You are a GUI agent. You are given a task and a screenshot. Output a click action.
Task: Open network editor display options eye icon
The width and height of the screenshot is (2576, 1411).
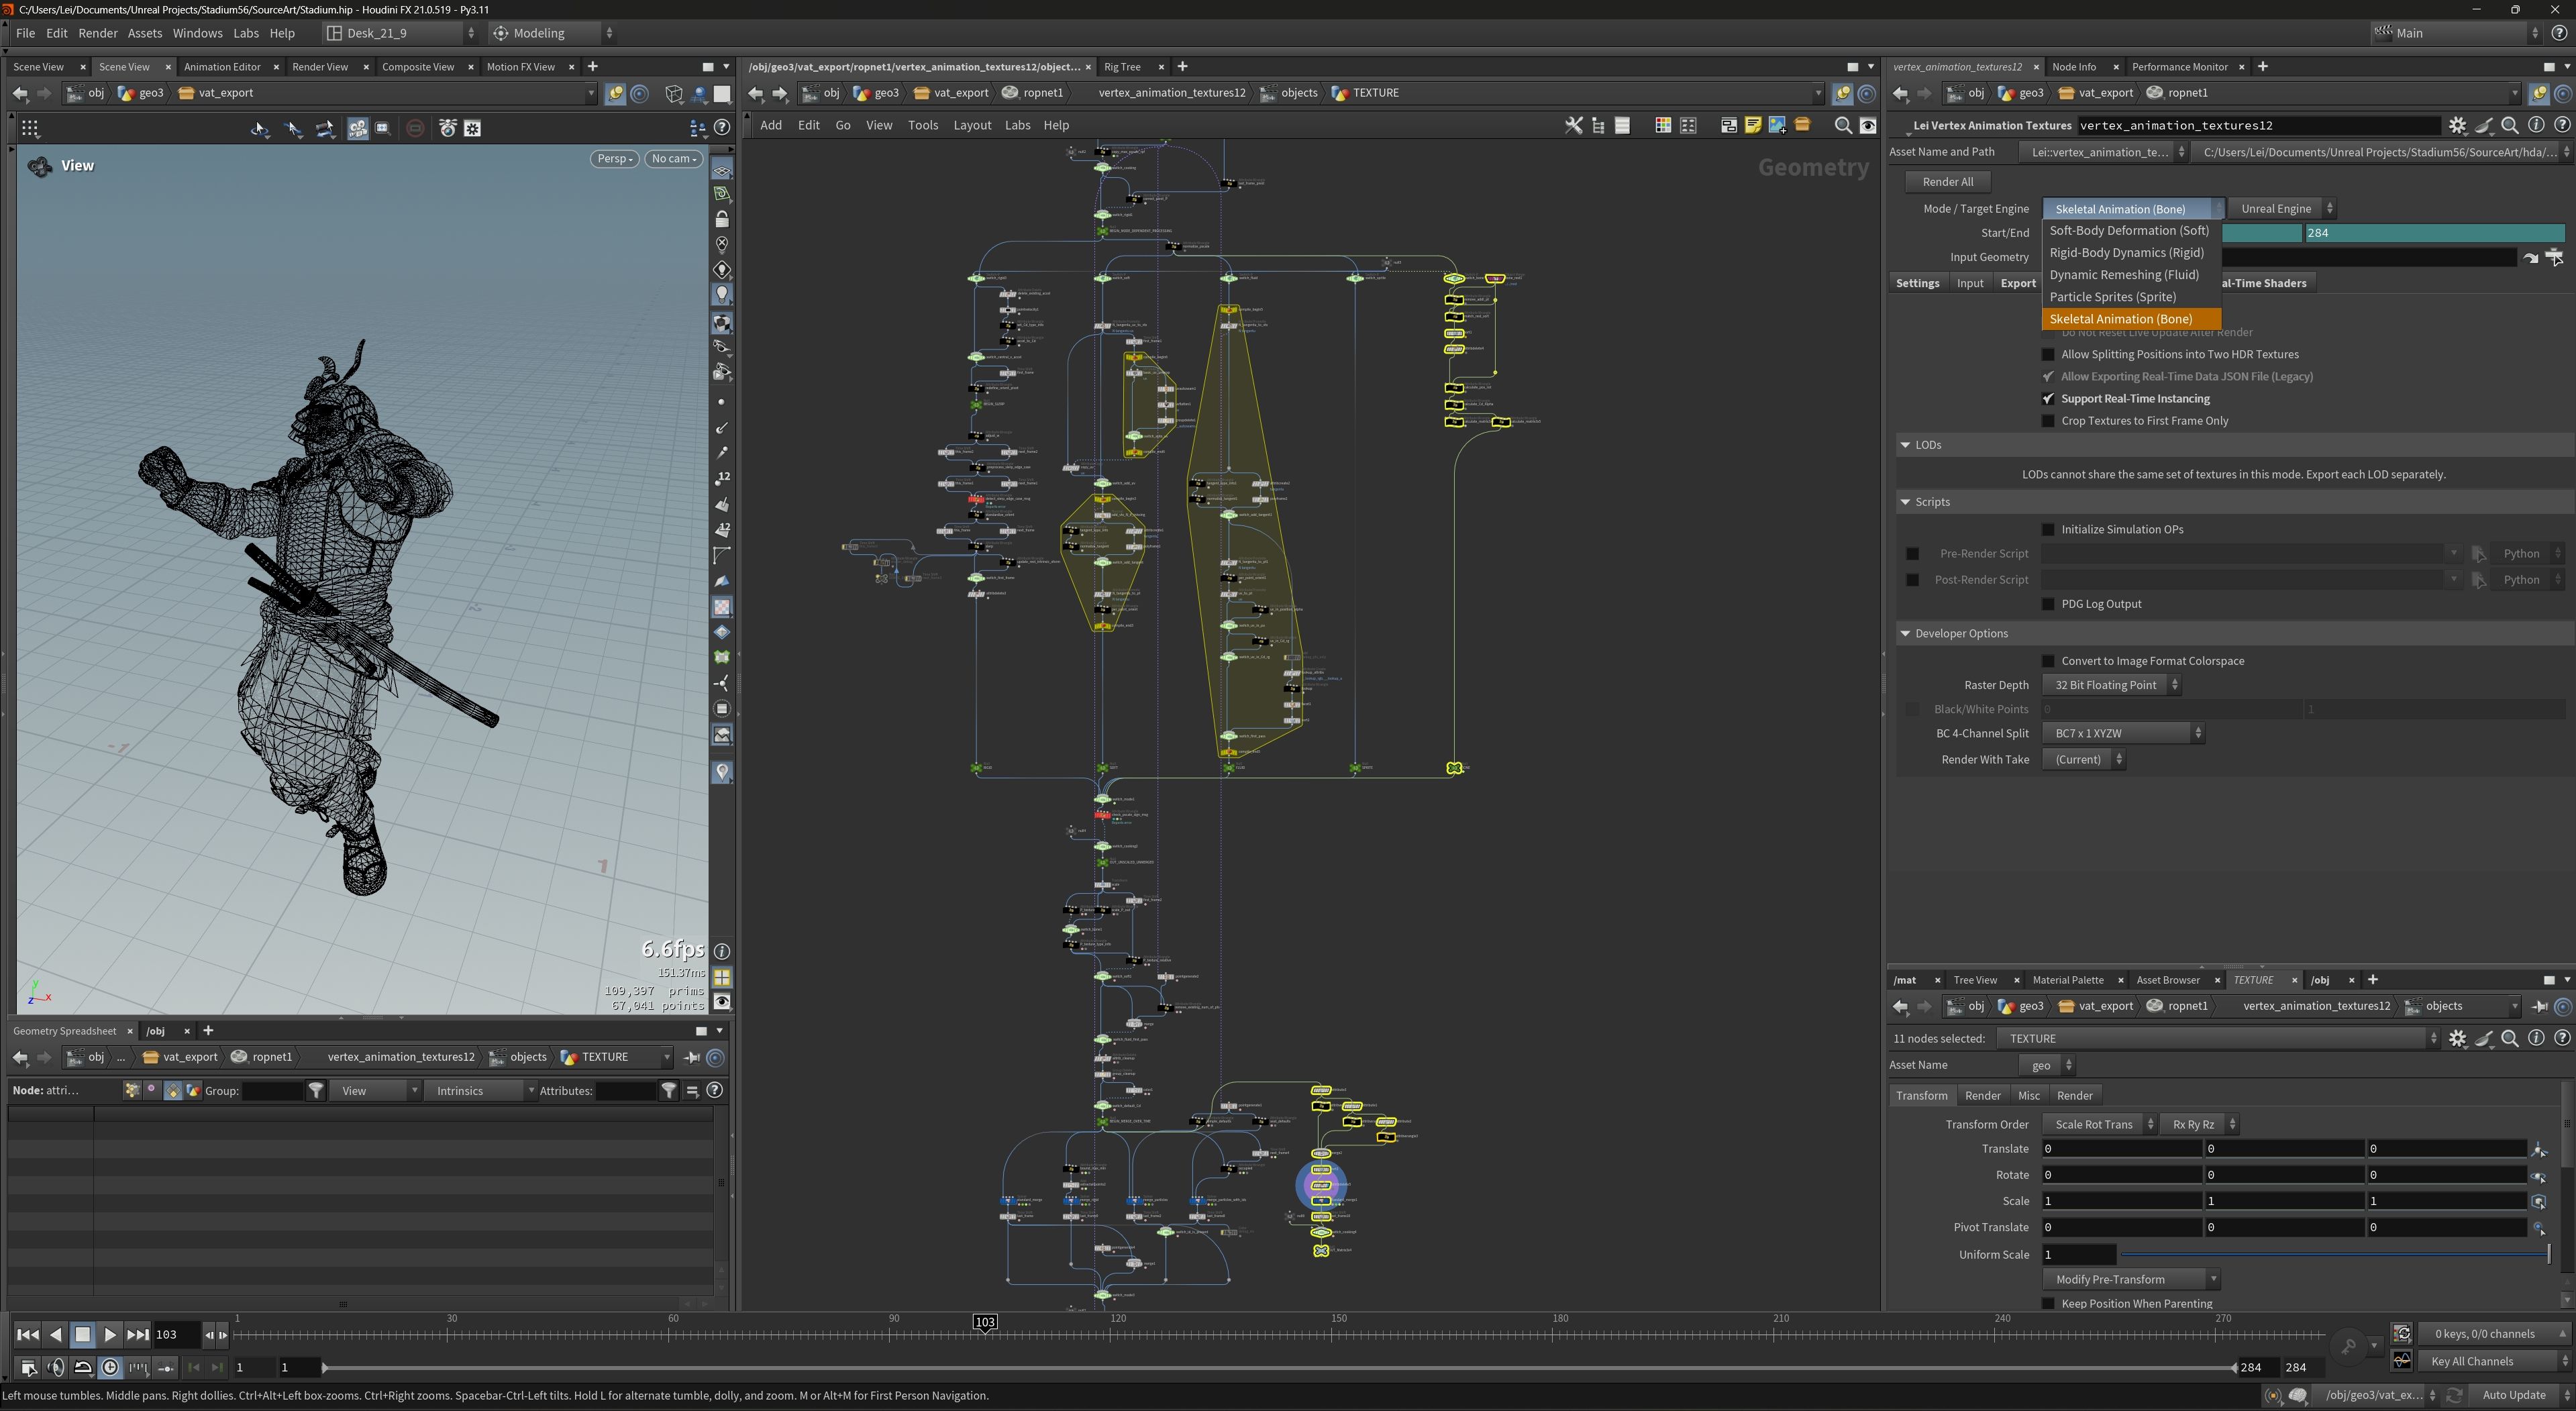[1867, 125]
